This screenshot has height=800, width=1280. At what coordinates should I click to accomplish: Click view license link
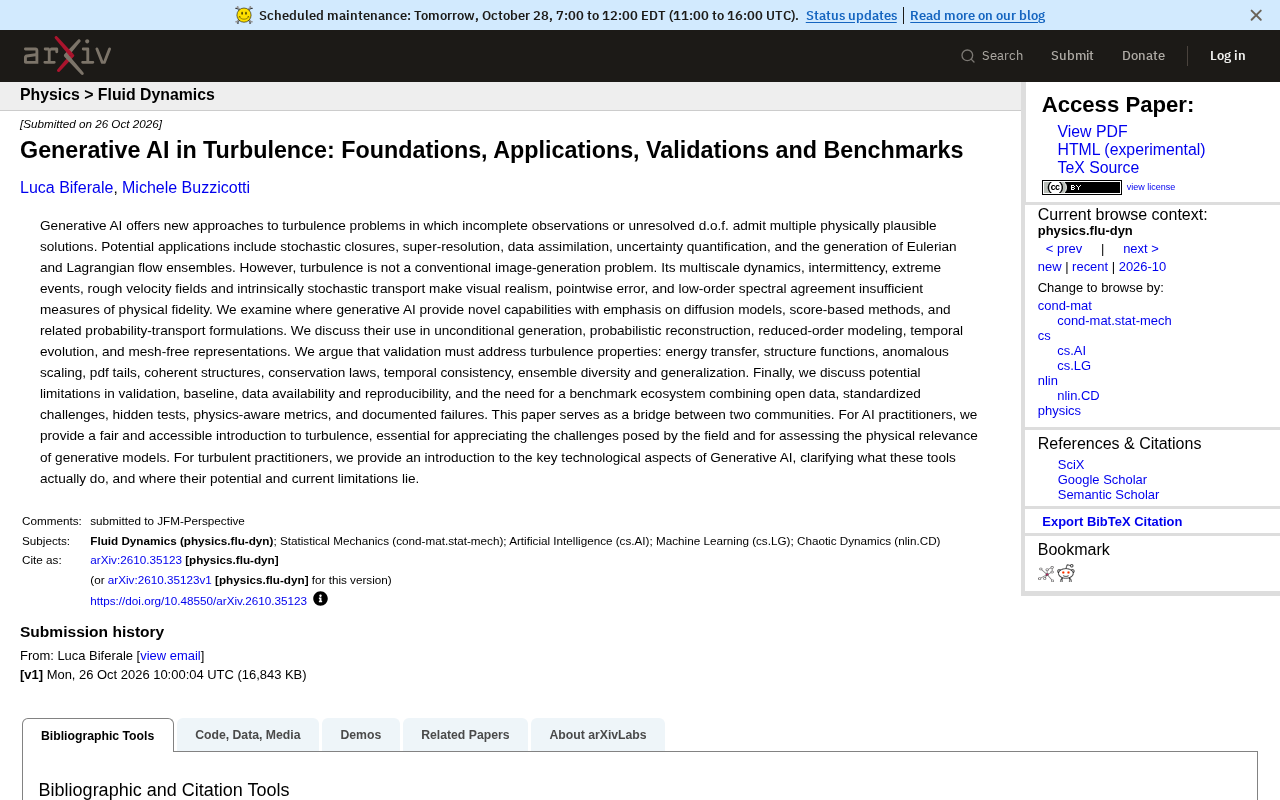coord(1151,187)
